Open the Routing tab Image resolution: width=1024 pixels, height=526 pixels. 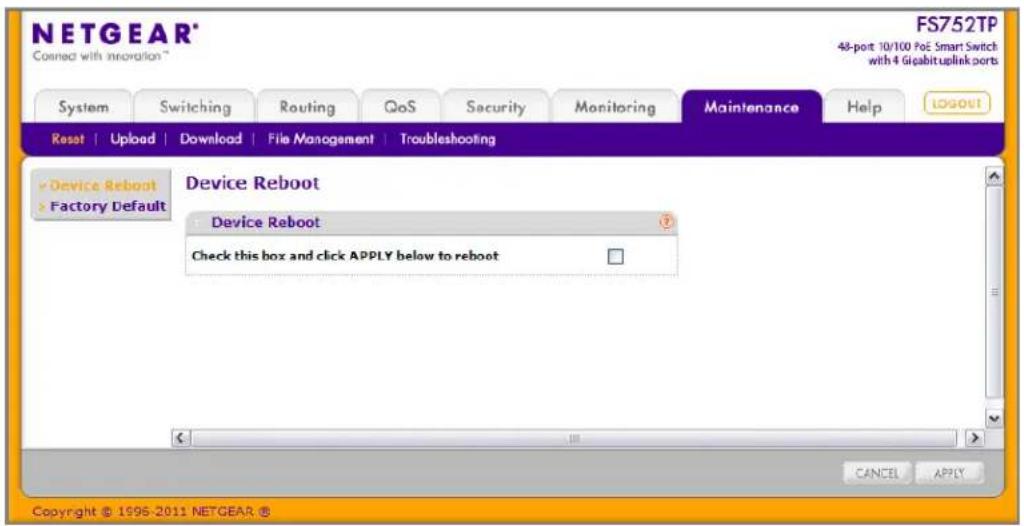(x=307, y=107)
